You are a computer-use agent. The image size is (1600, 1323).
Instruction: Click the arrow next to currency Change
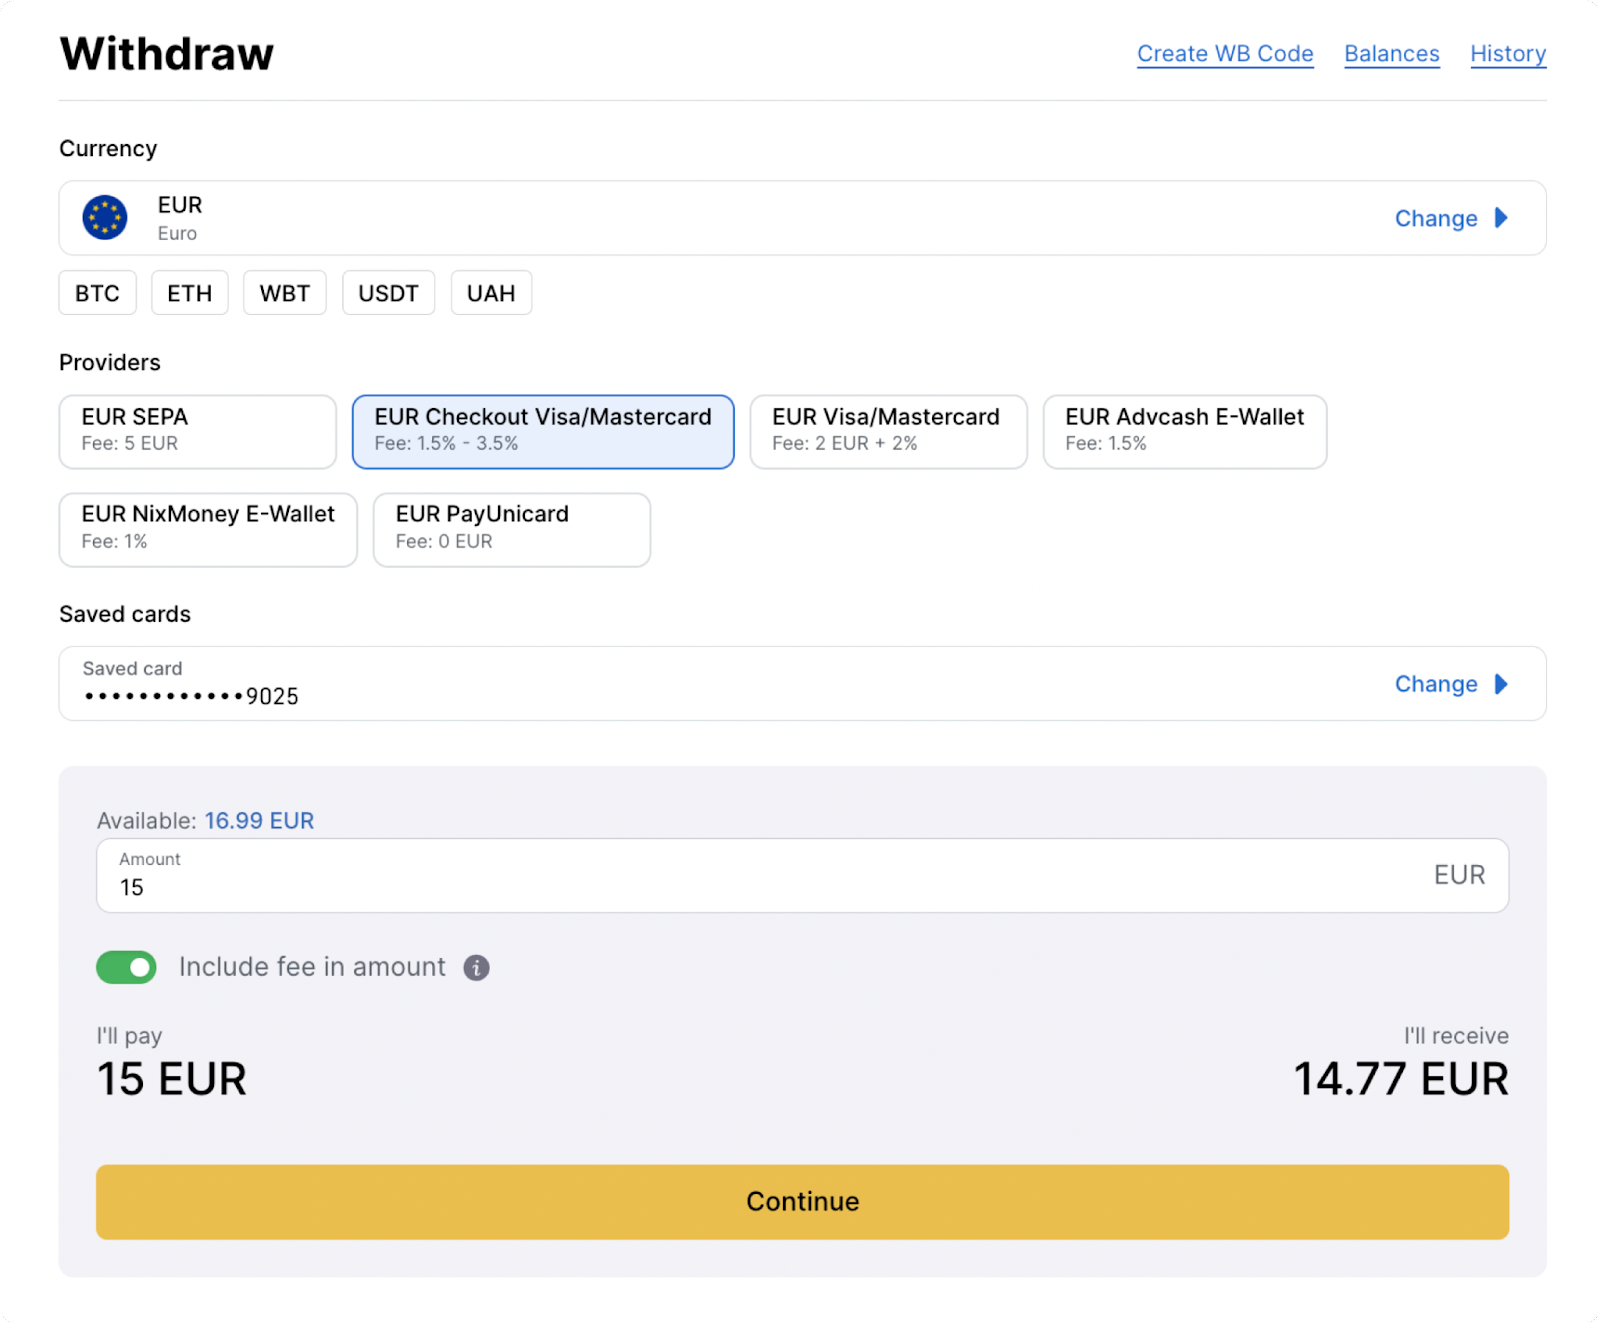[1501, 218]
